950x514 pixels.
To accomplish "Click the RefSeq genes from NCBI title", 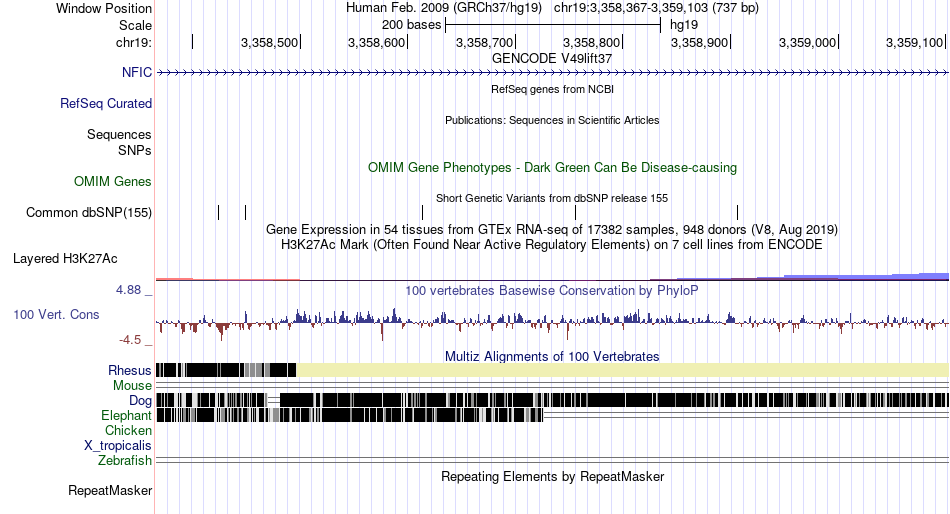I will [552, 89].
